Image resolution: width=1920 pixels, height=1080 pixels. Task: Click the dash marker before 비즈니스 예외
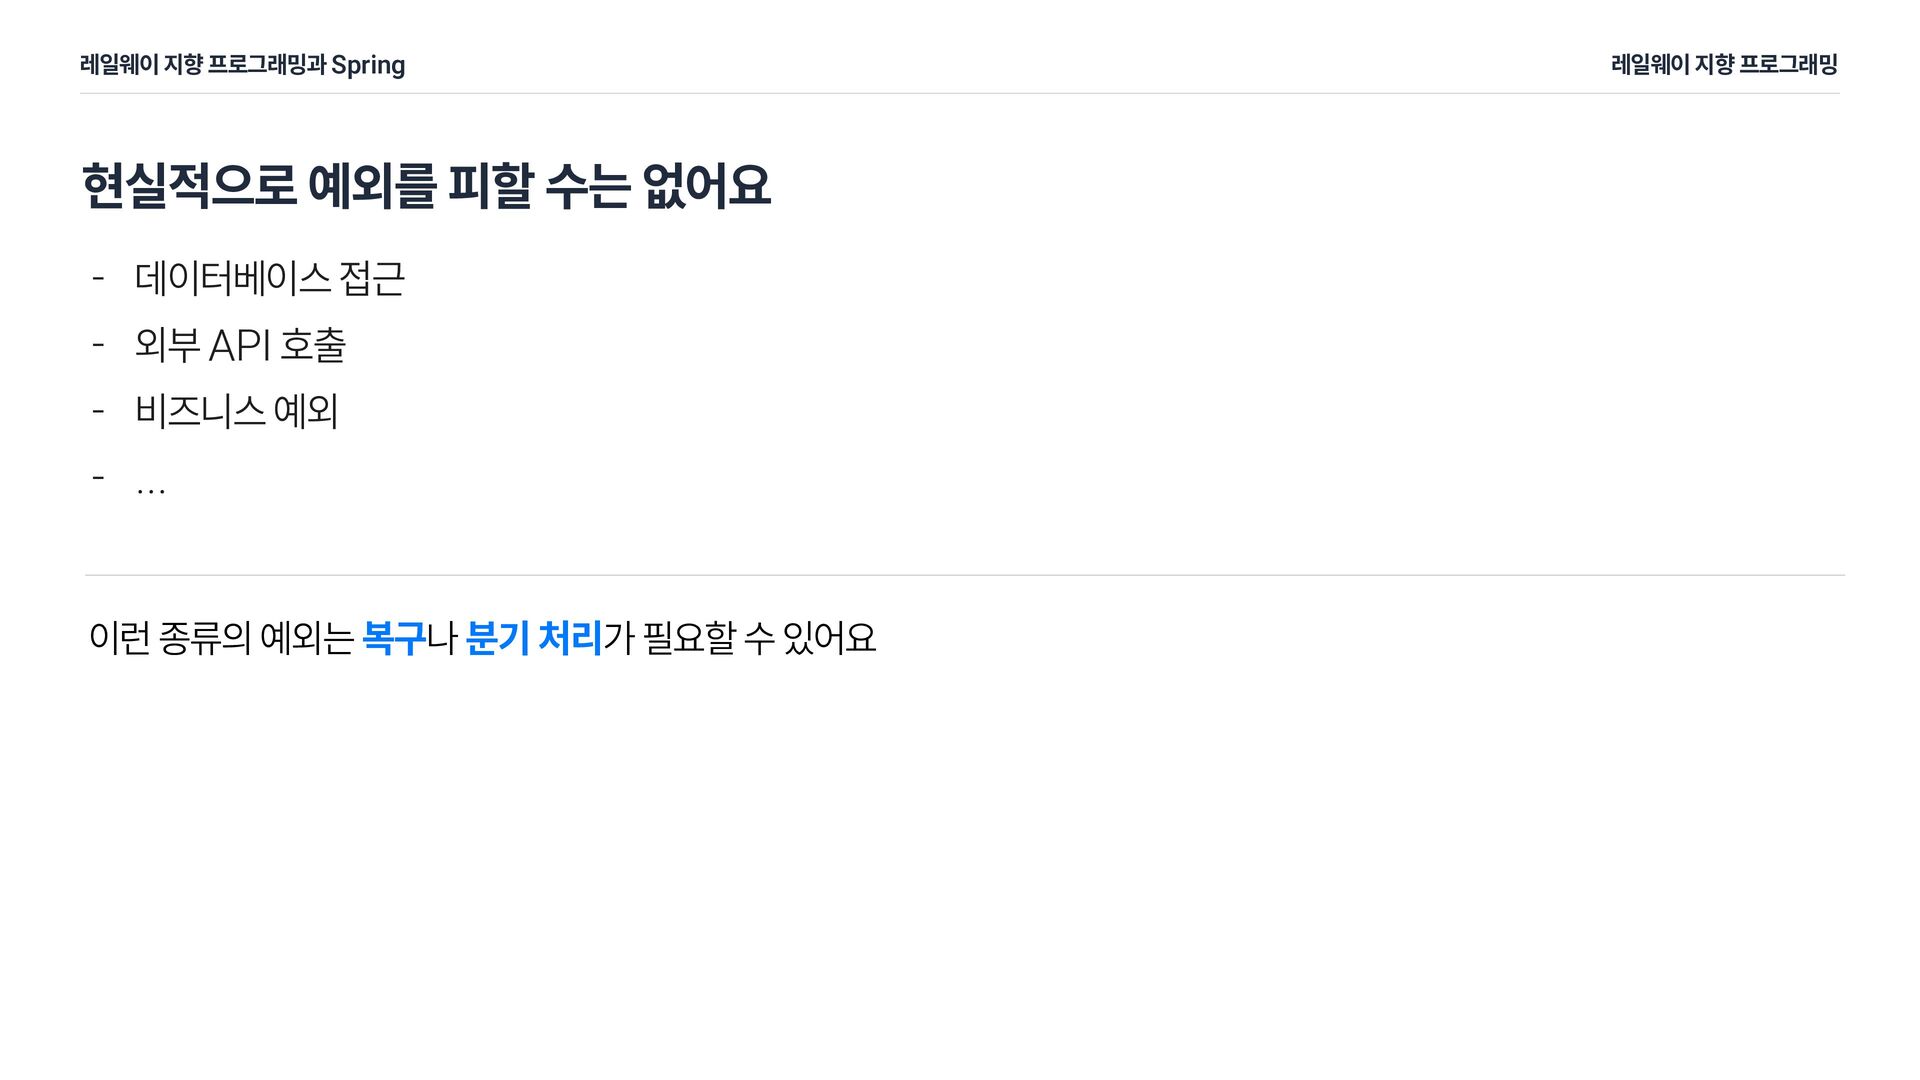pos(98,411)
